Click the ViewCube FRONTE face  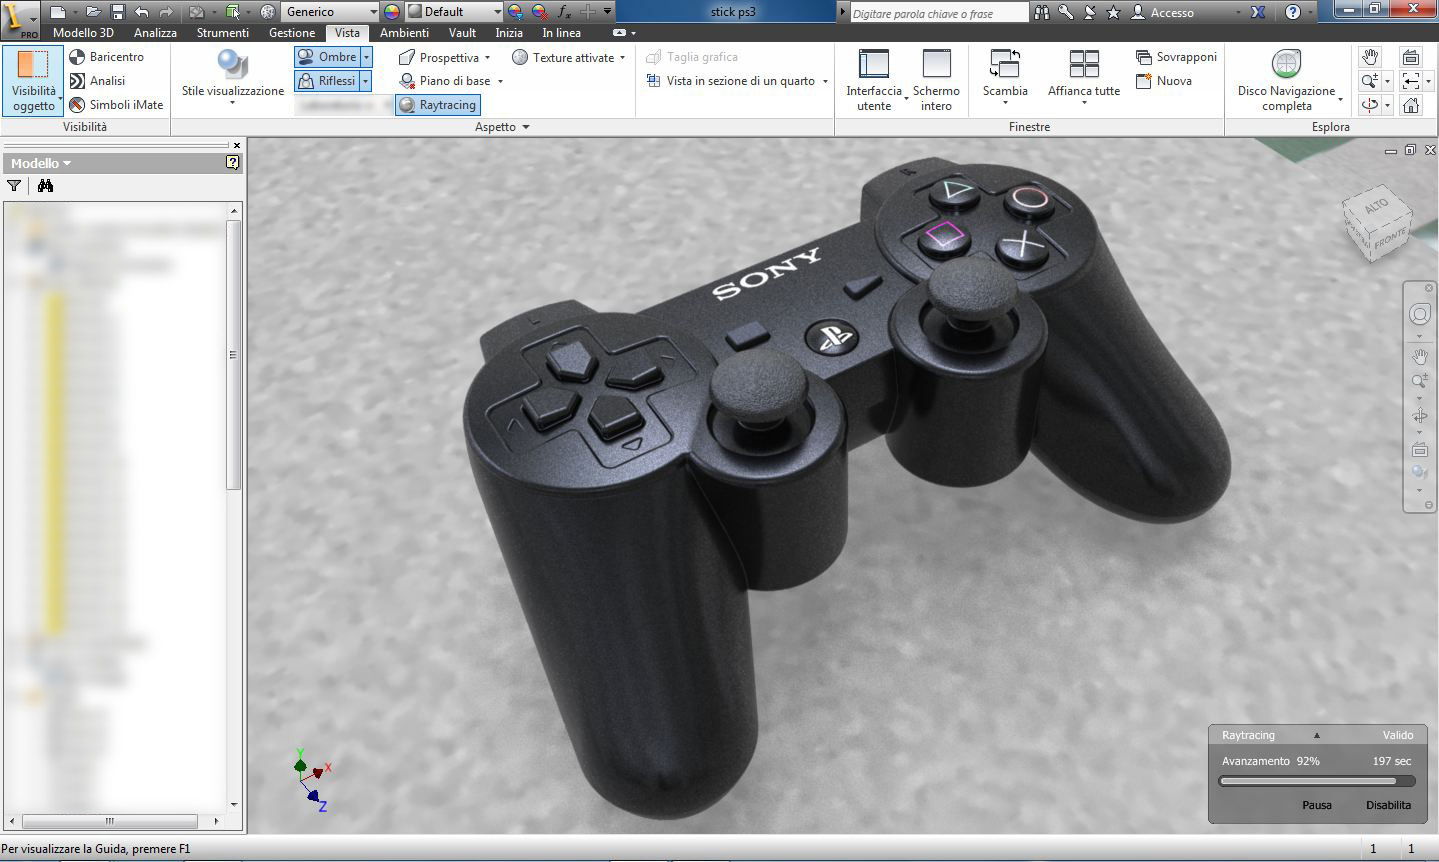click(1392, 238)
